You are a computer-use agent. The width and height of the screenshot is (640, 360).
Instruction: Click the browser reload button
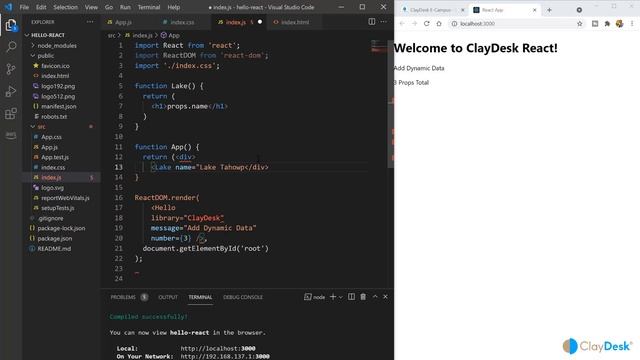[427, 24]
